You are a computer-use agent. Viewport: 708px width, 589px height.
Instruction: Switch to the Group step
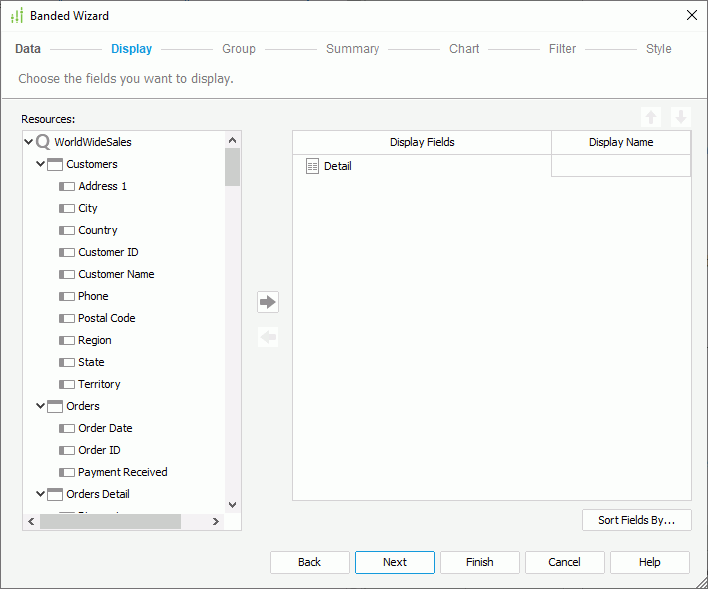pos(239,49)
